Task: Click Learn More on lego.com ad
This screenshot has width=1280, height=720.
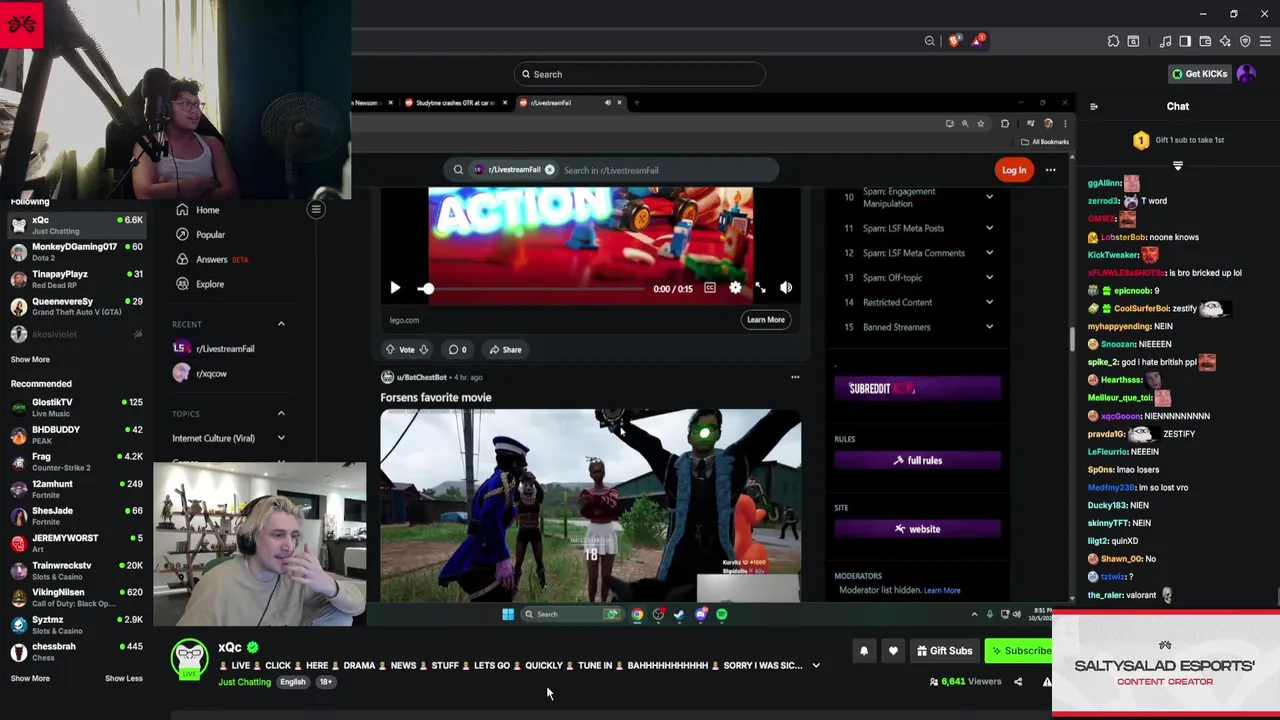Action: [765, 320]
